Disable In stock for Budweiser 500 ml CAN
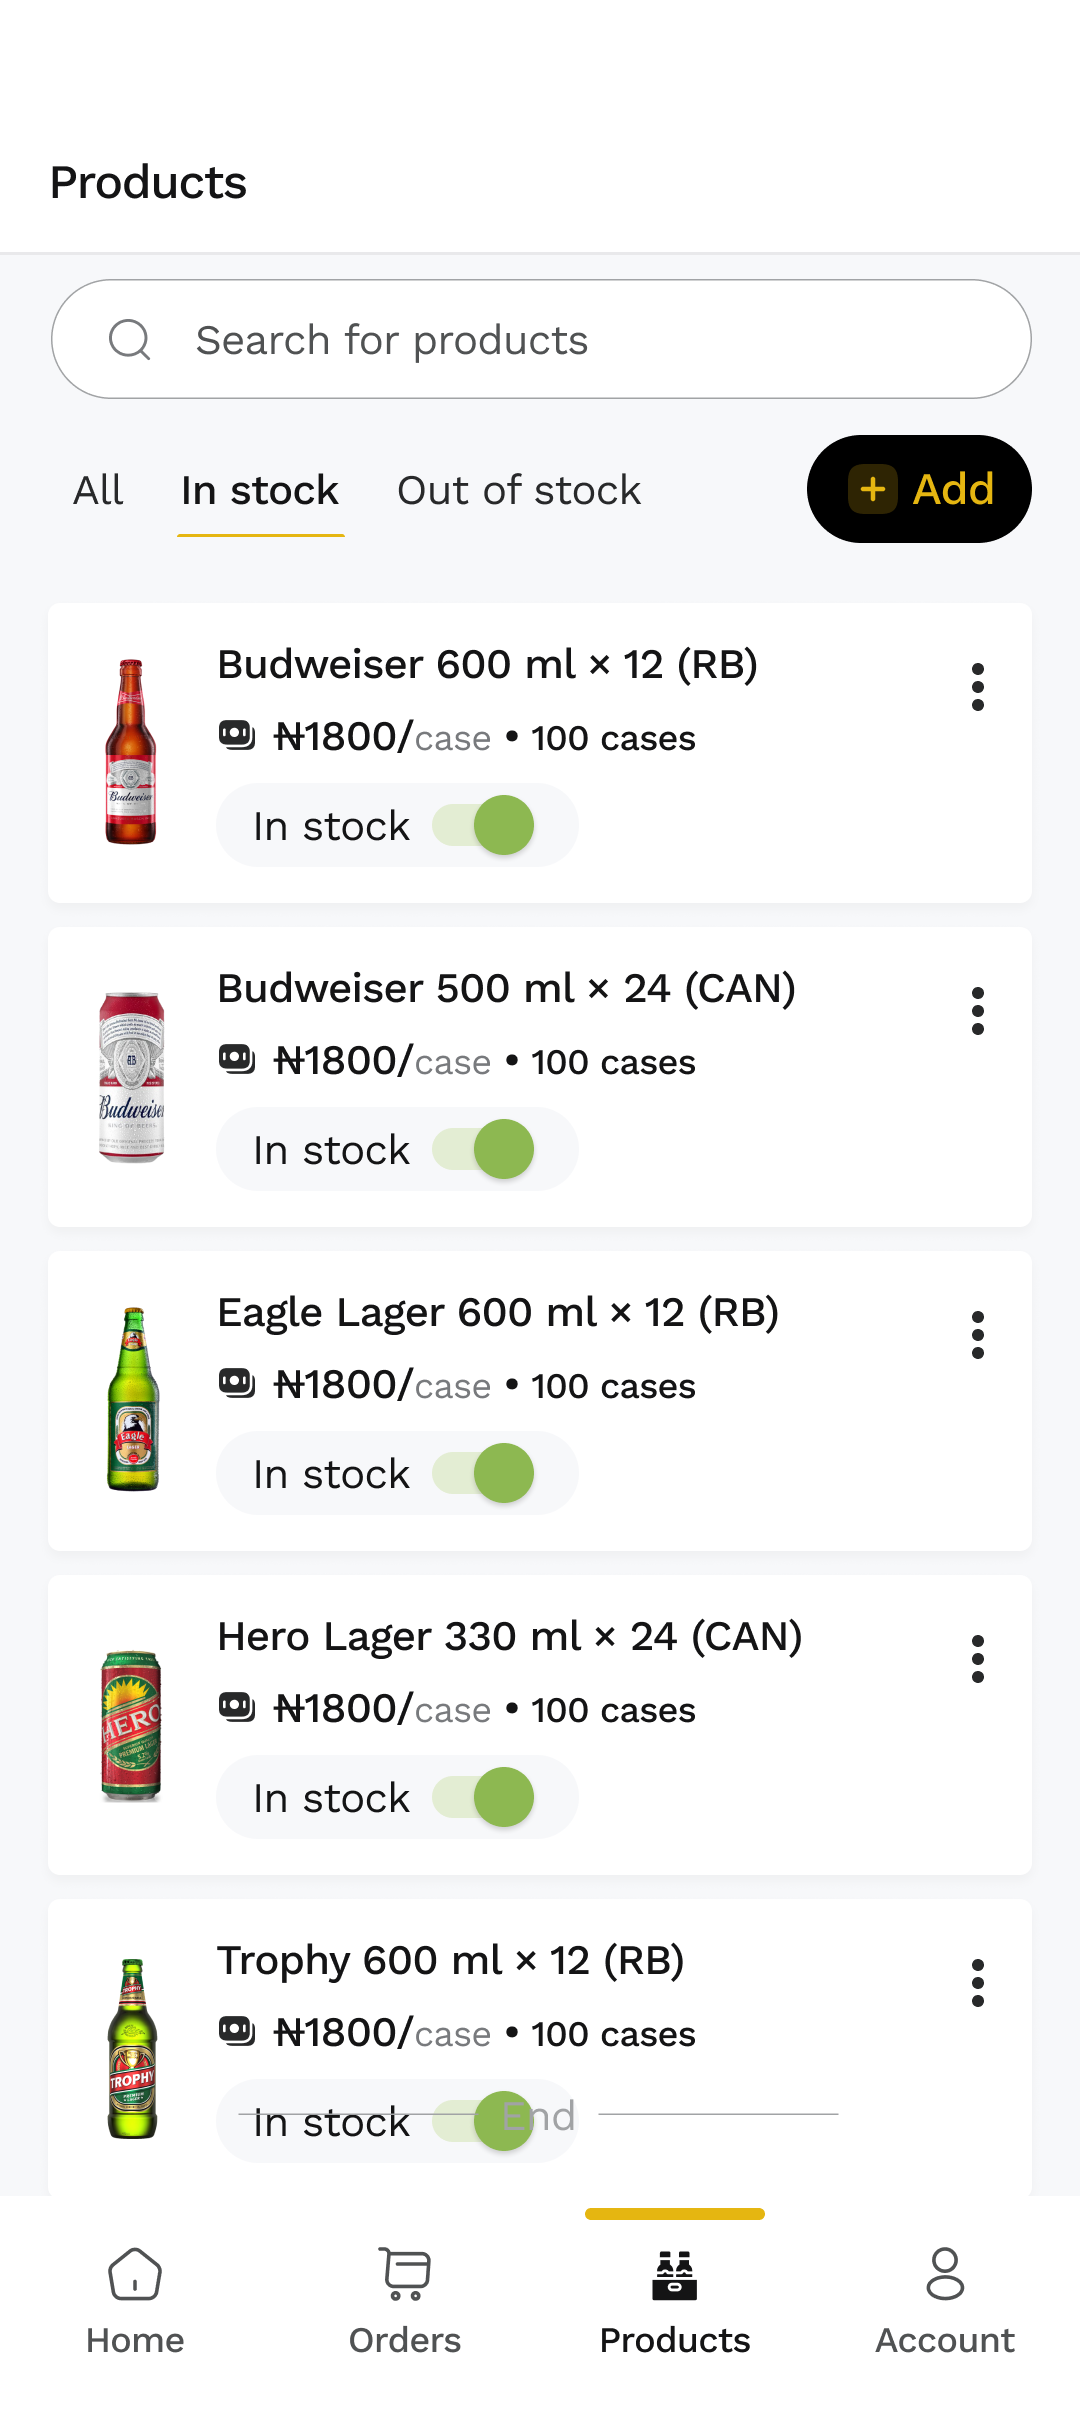 coord(484,1150)
